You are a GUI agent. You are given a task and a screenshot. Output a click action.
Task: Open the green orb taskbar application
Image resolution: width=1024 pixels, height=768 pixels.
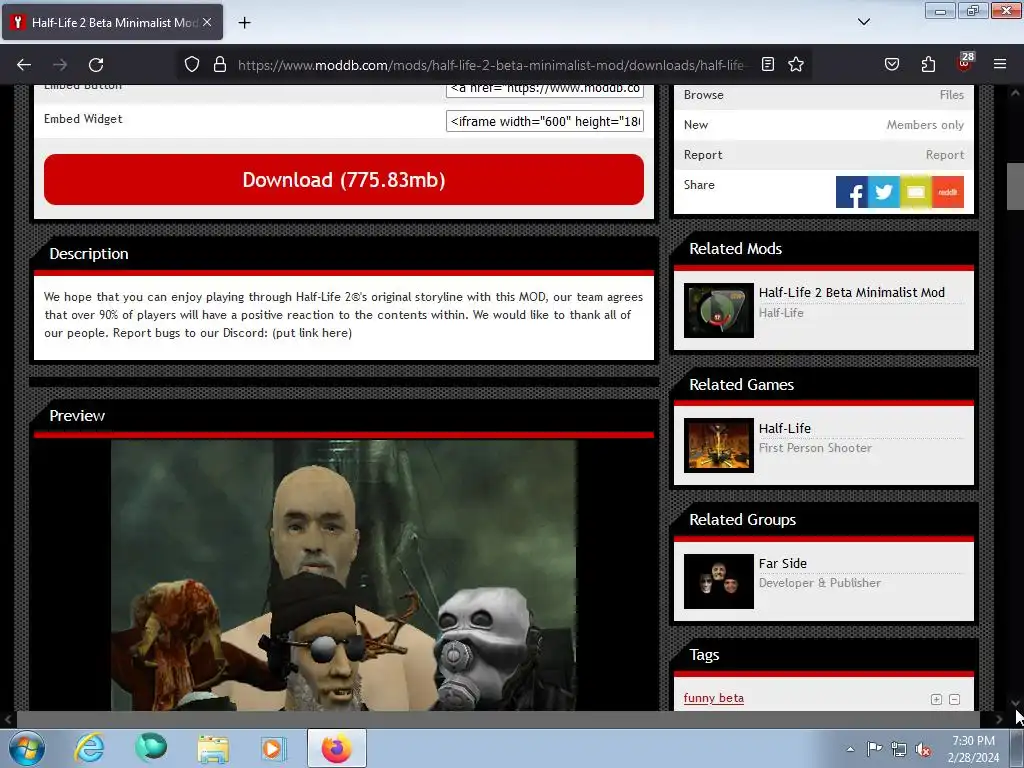point(151,748)
